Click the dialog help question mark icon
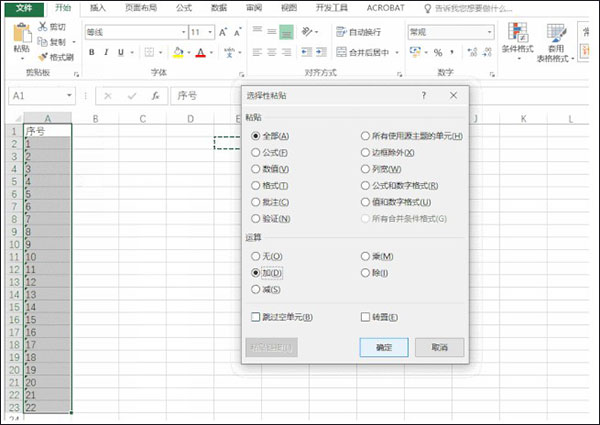Image resolution: width=600 pixels, height=425 pixels. [x=423, y=95]
